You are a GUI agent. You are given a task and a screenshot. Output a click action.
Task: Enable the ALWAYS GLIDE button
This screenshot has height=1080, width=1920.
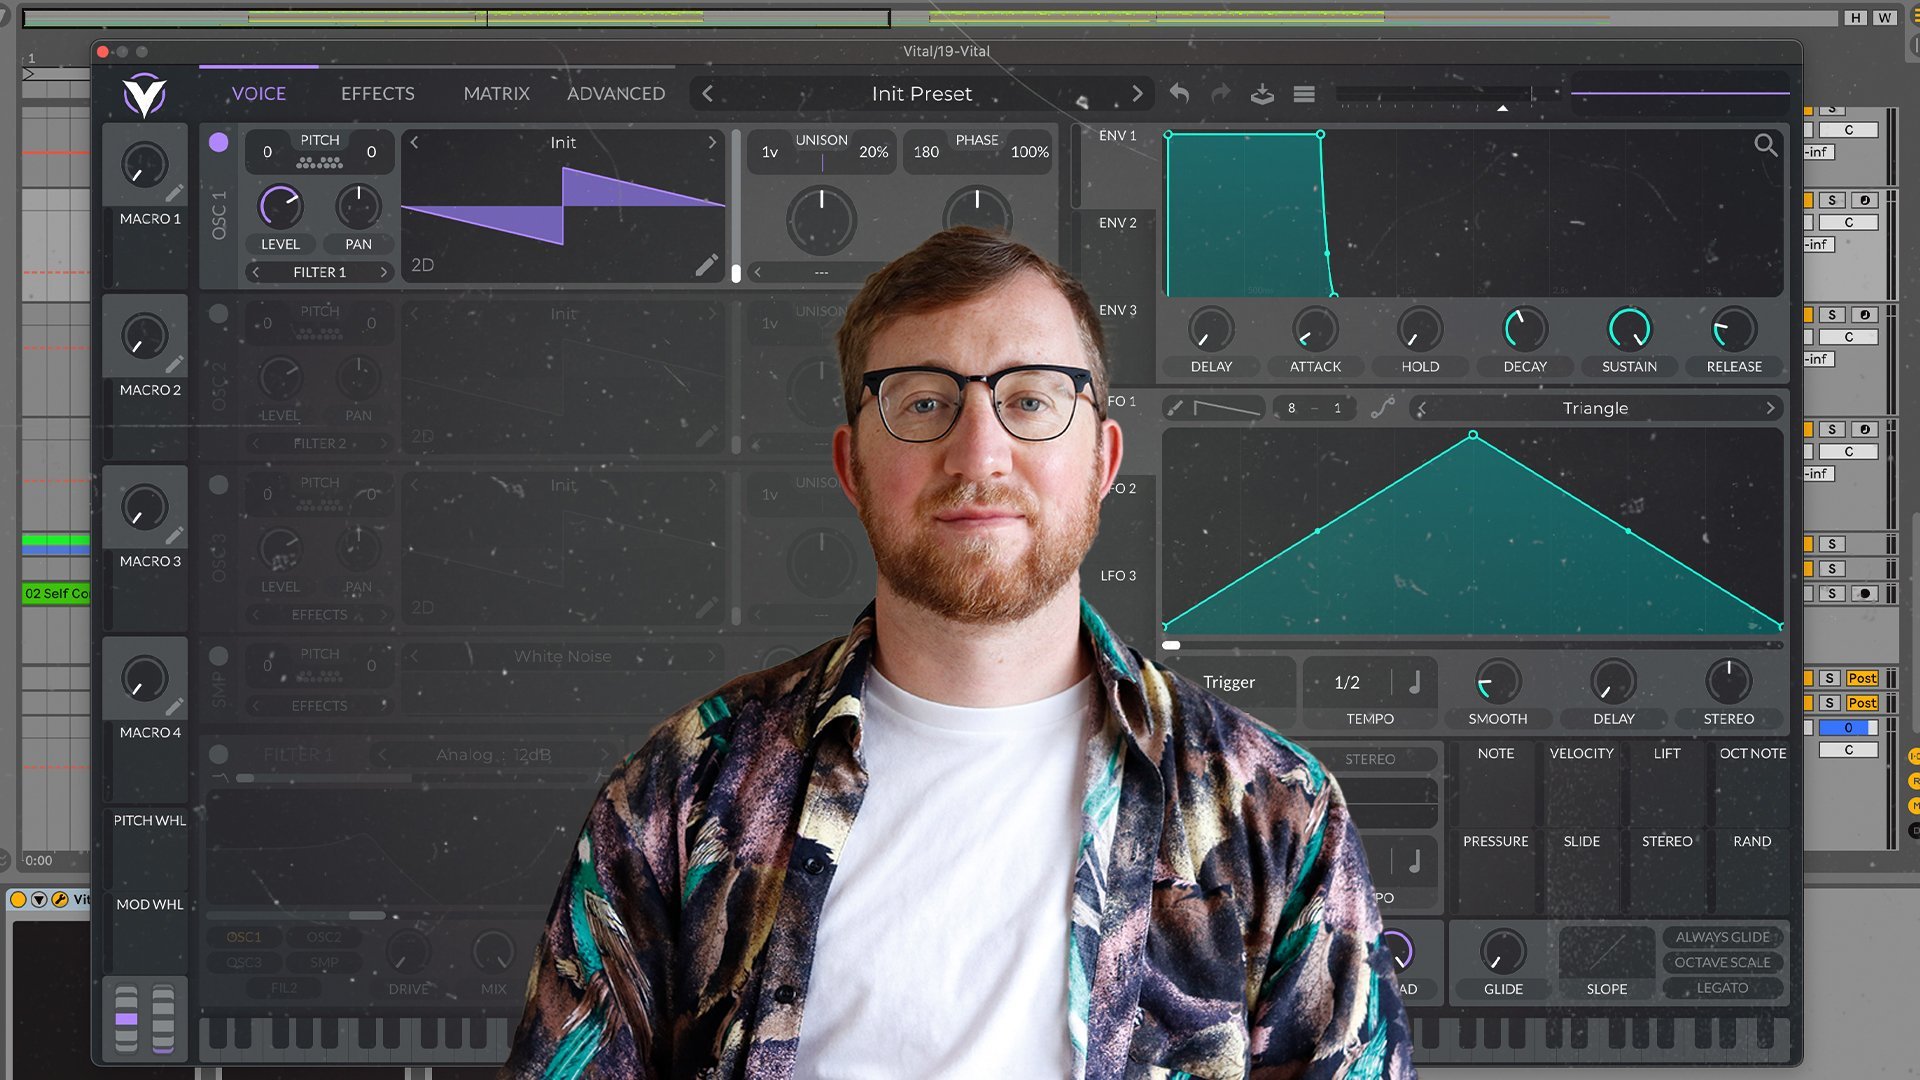[x=1722, y=937]
